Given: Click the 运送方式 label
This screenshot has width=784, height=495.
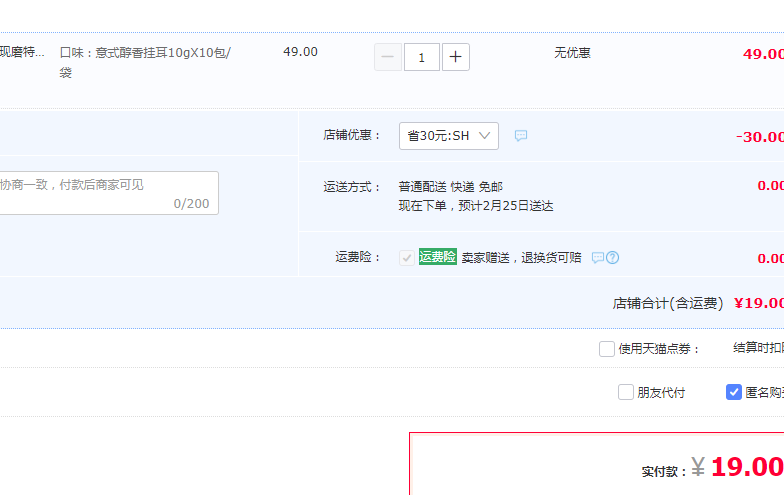Looking at the screenshot, I should tap(352, 187).
